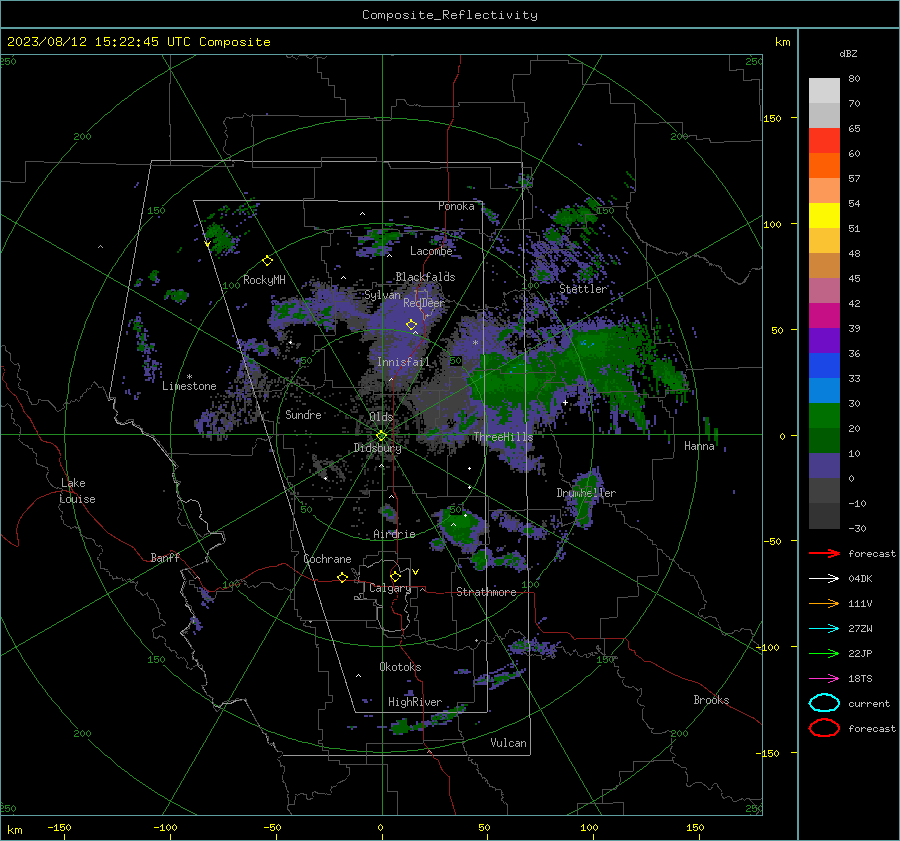900x841 pixels.
Task: Select the light grey 70-80 dBZ swatch
Action: point(824,91)
